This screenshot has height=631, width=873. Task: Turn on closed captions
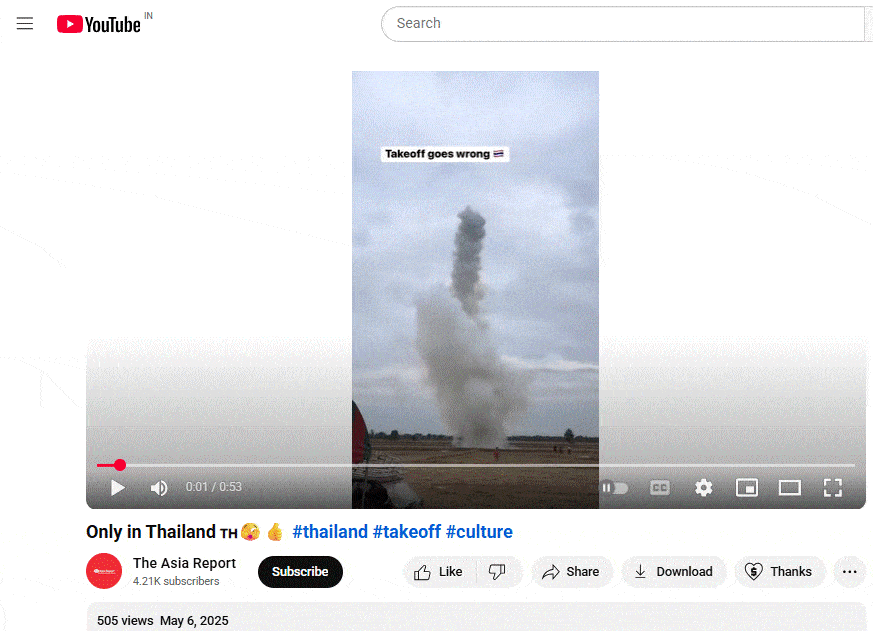(660, 488)
